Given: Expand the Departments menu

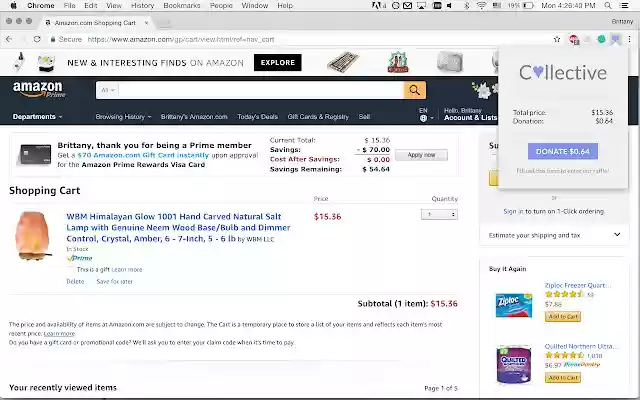Looking at the screenshot, I should [37, 117].
